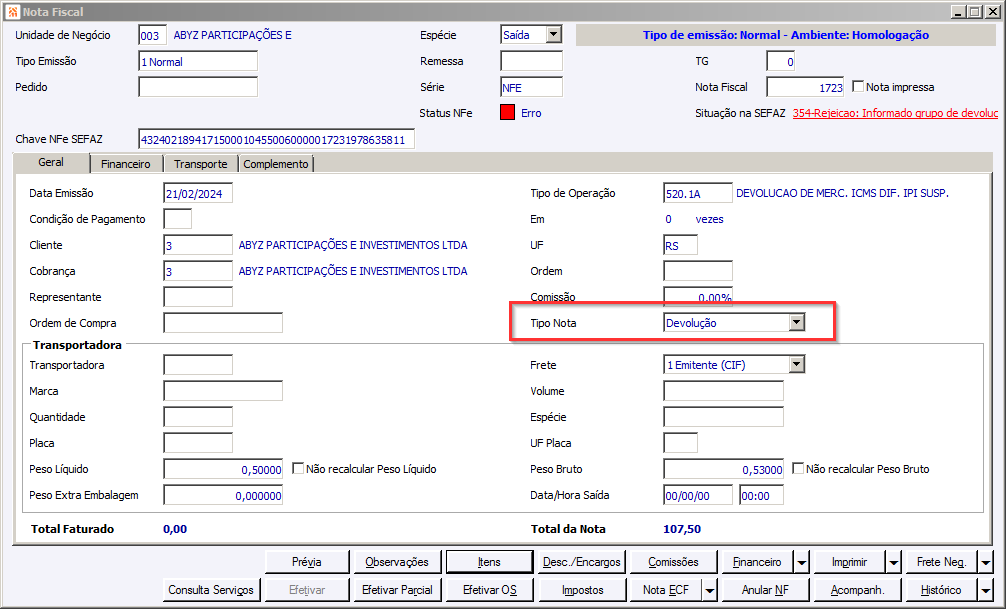Click the UF field showing RS
This screenshot has width=1006, height=609.
coord(681,245)
